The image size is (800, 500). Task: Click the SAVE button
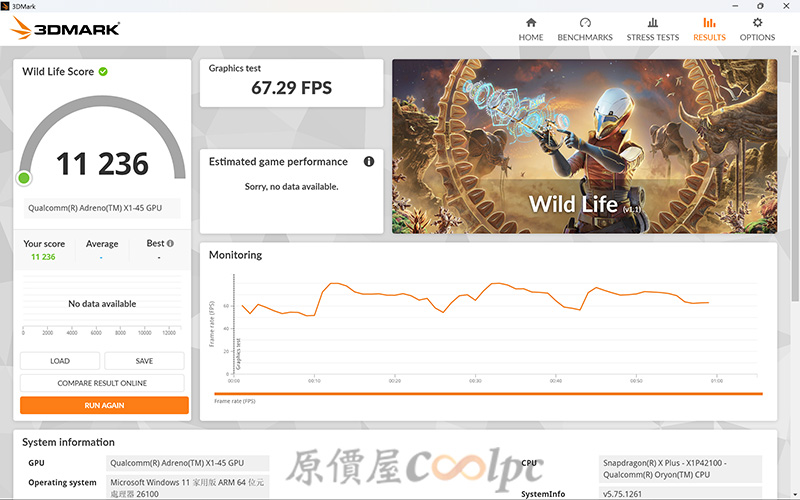pos(144,361)
